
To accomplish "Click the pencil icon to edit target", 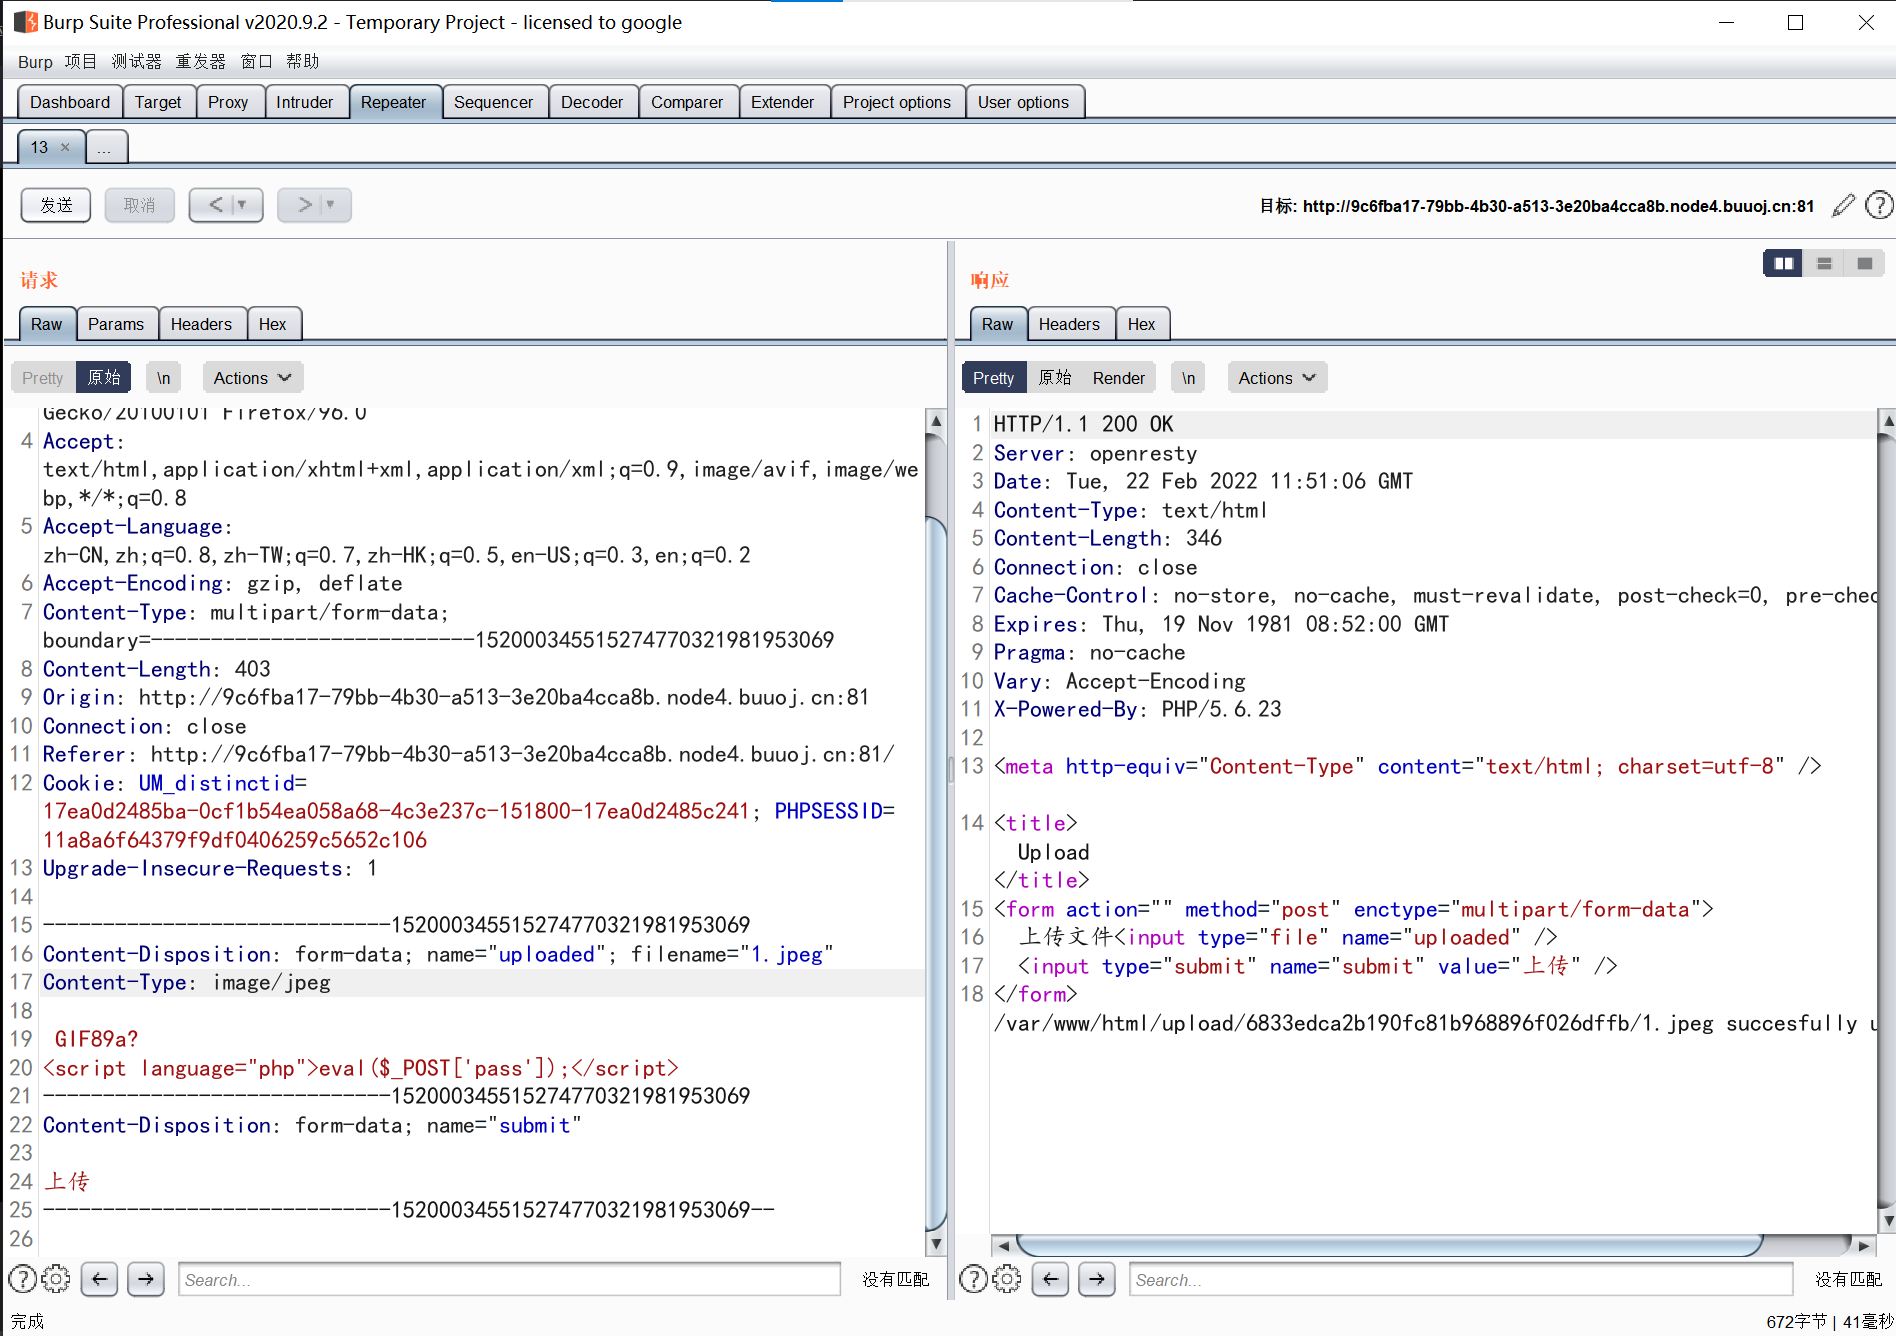I will 1843,205.
